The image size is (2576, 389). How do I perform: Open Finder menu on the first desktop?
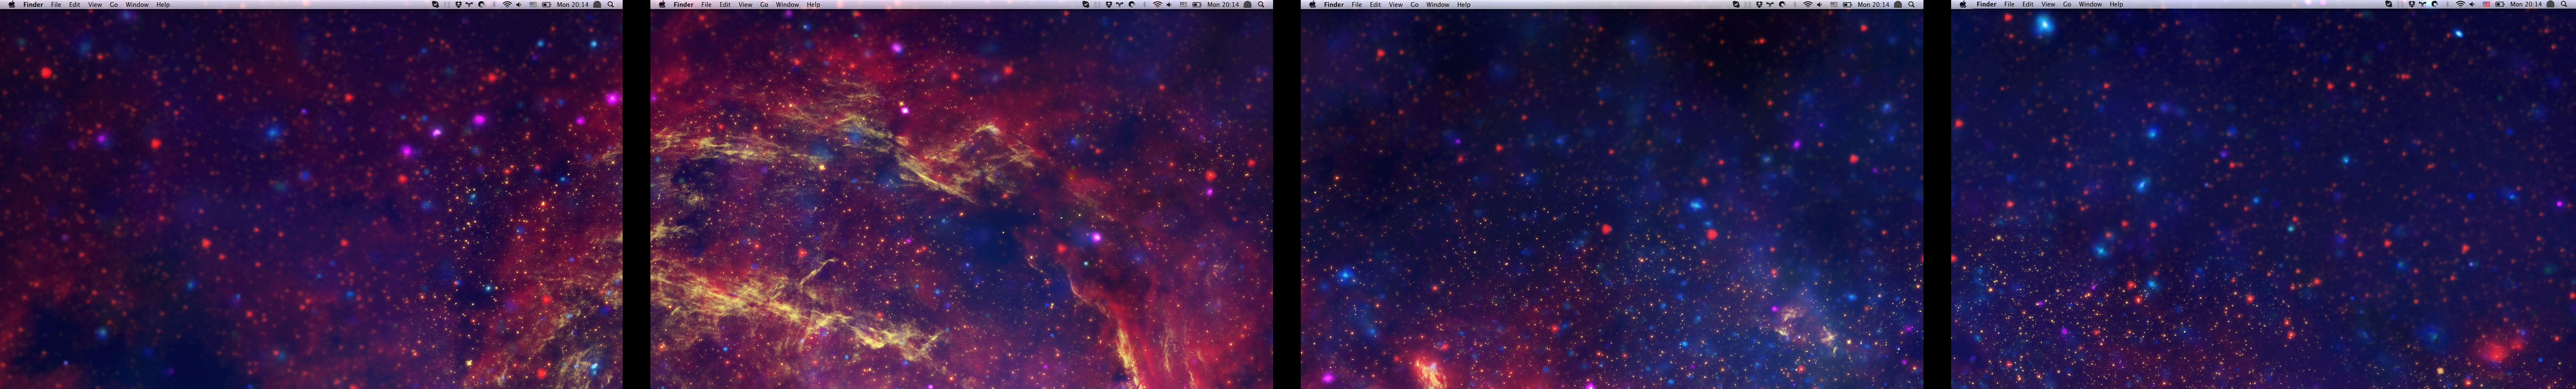pos(33,5)
